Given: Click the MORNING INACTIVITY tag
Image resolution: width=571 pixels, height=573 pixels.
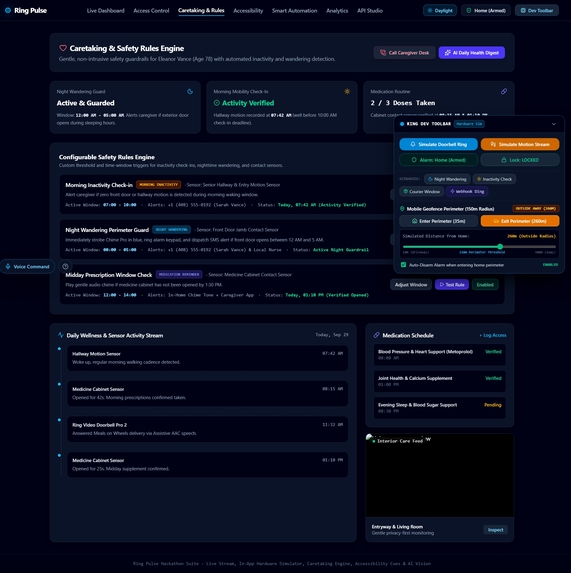Looking at the screenshot, I should pos(159,185).
